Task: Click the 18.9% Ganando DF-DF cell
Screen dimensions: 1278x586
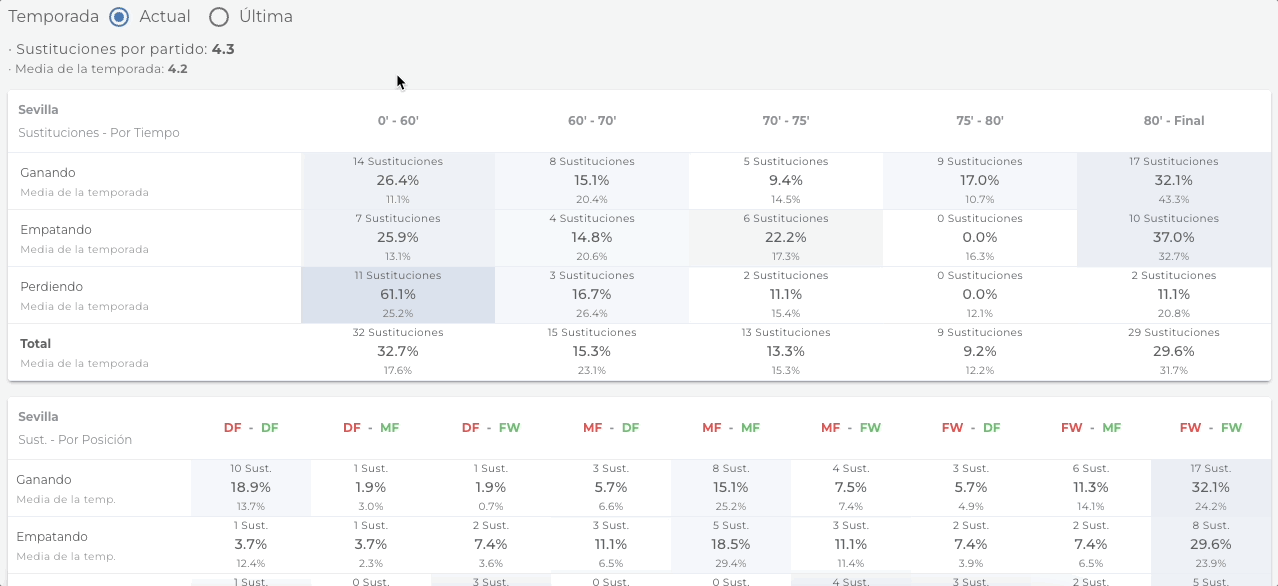Action: coord(251,488)
